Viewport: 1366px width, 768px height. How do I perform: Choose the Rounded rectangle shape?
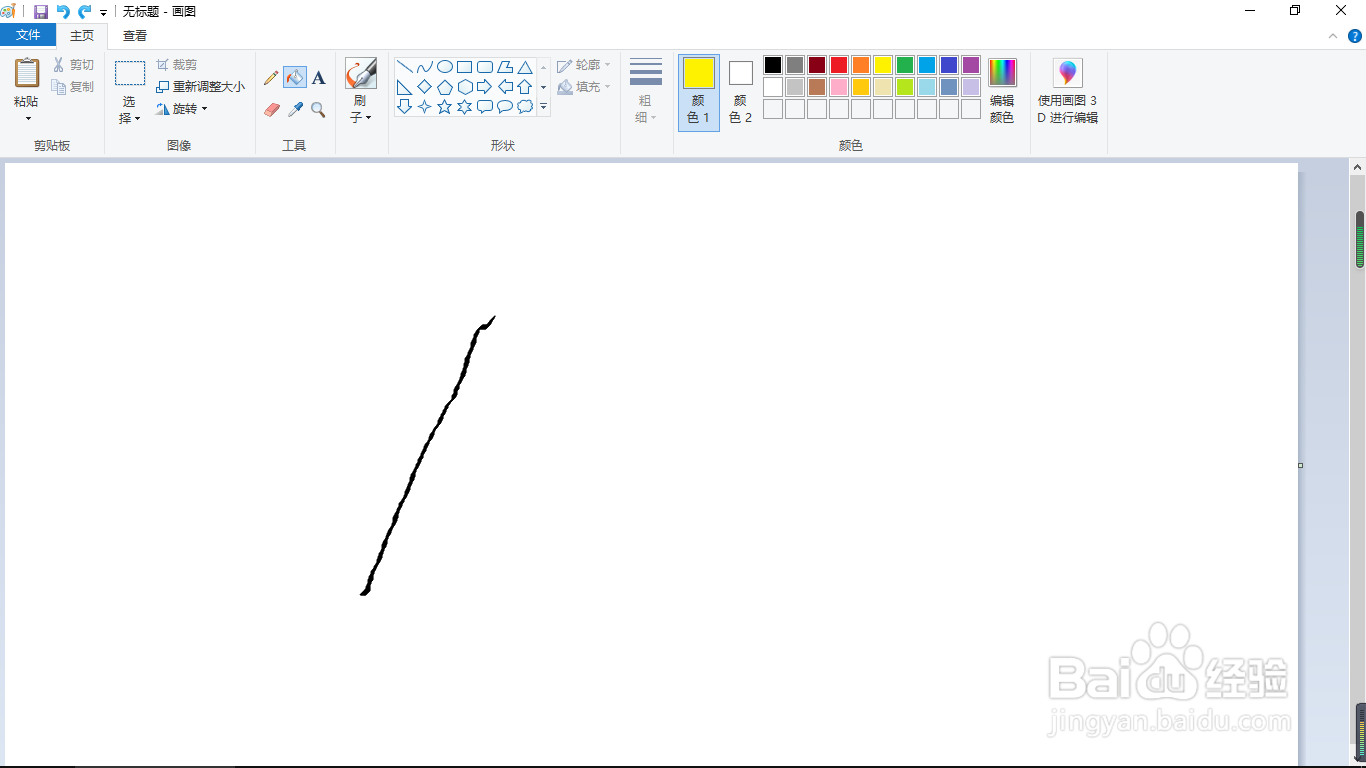[485, 67]
